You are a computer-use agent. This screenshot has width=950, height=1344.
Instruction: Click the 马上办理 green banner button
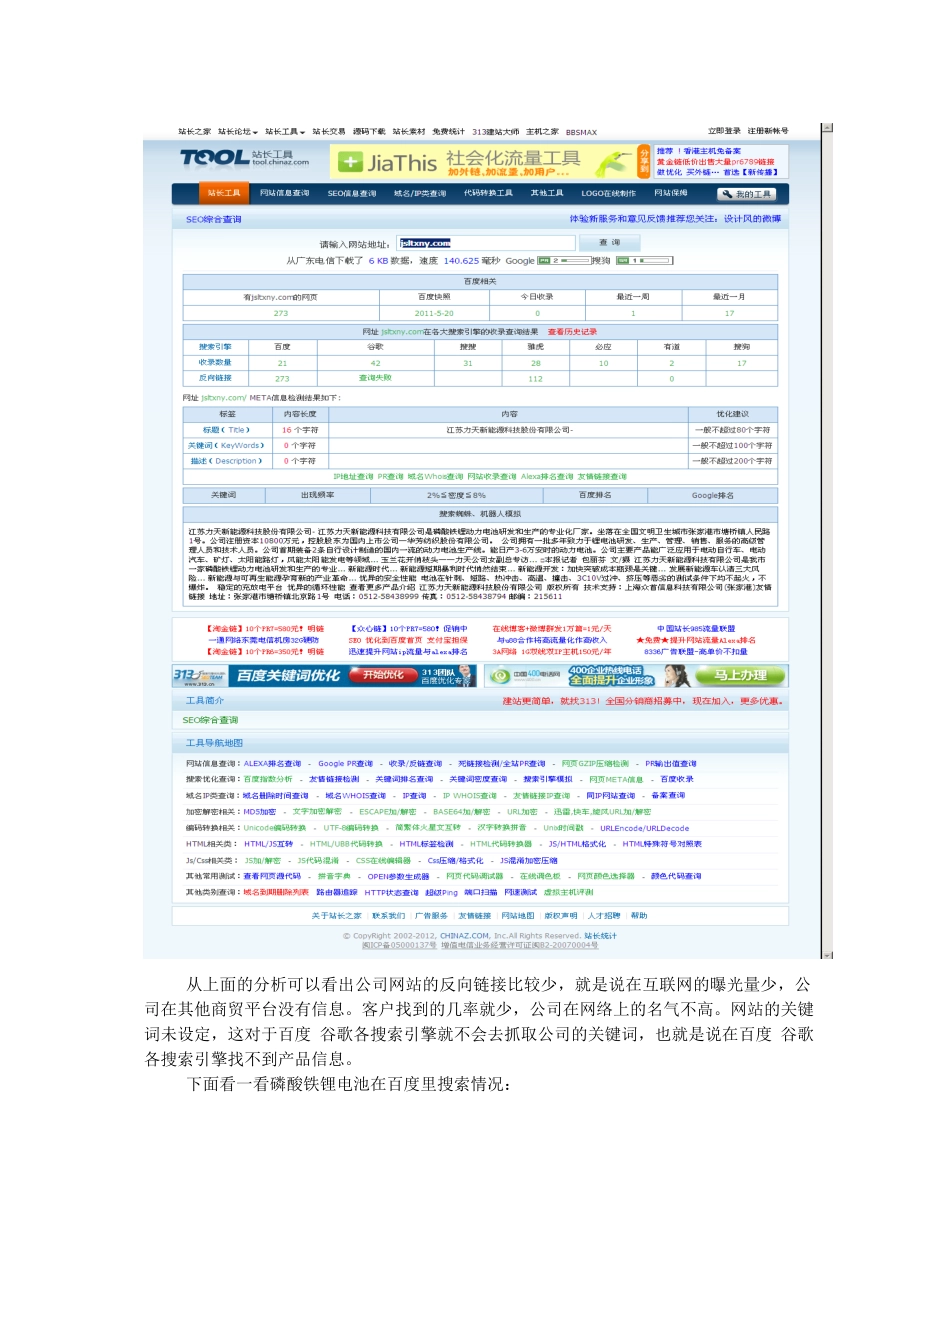point(740,676)
